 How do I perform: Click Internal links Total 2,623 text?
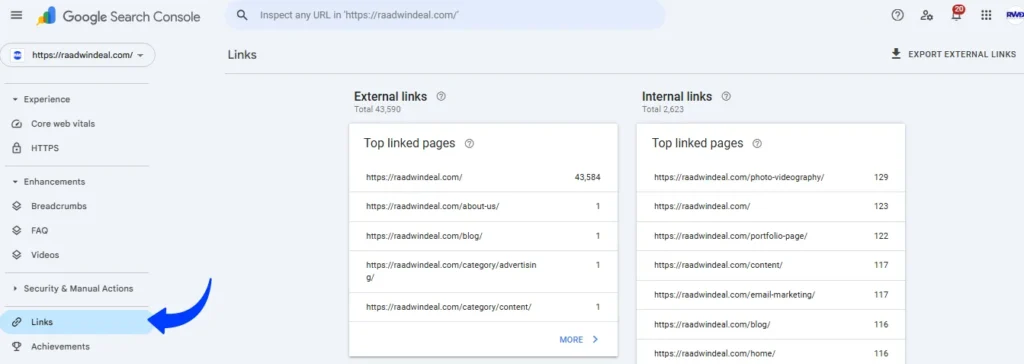[663, 109]
